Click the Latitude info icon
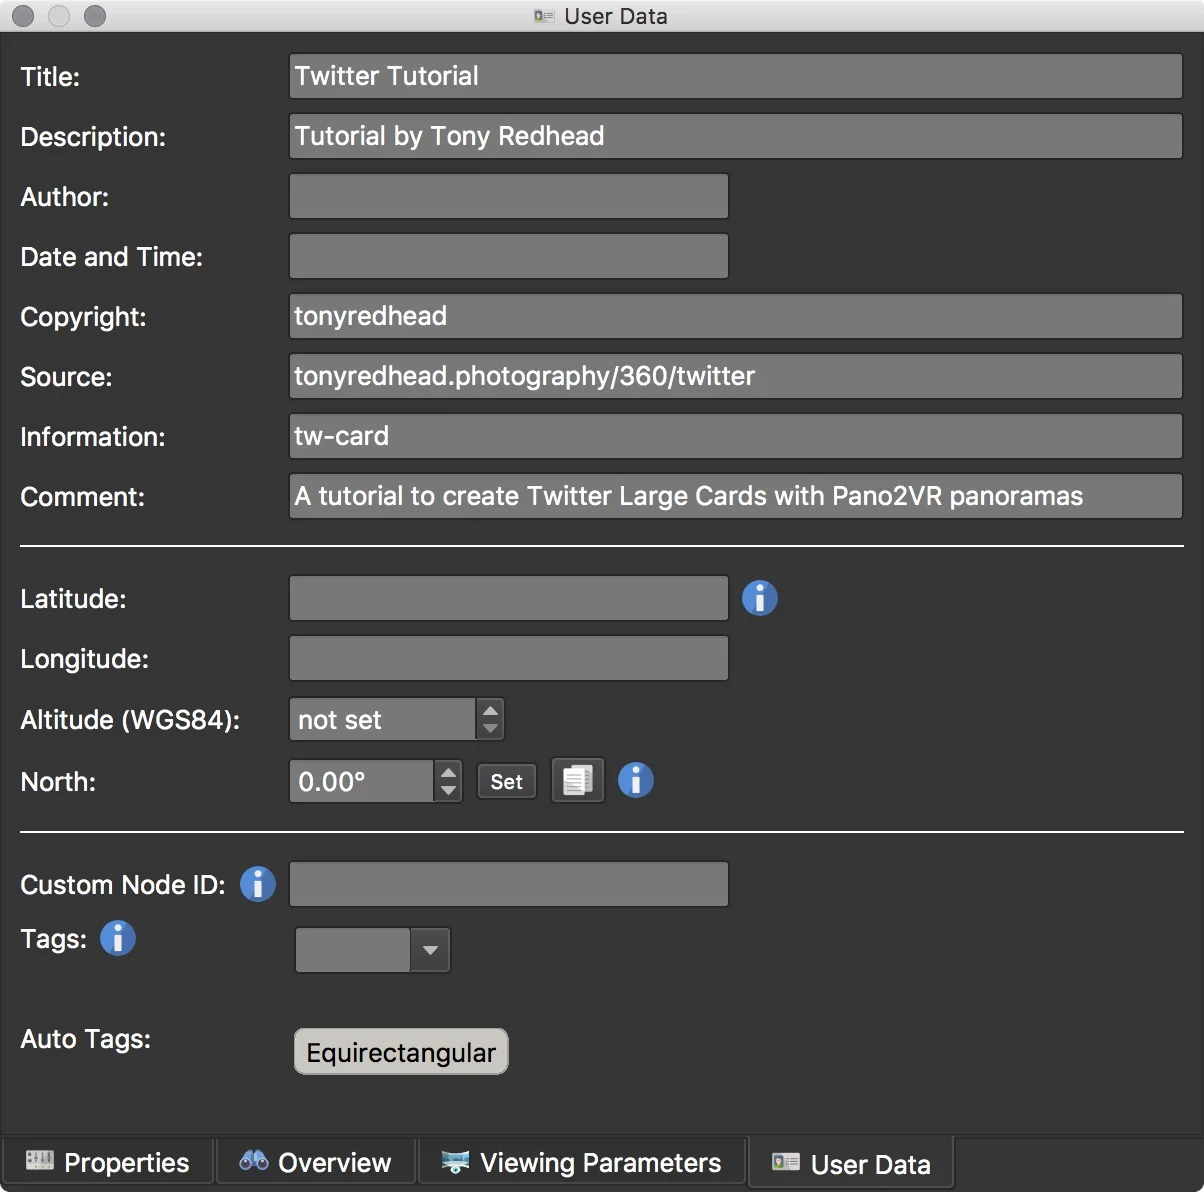Viewport: 1204px width, 1192px height. point(759,598)
